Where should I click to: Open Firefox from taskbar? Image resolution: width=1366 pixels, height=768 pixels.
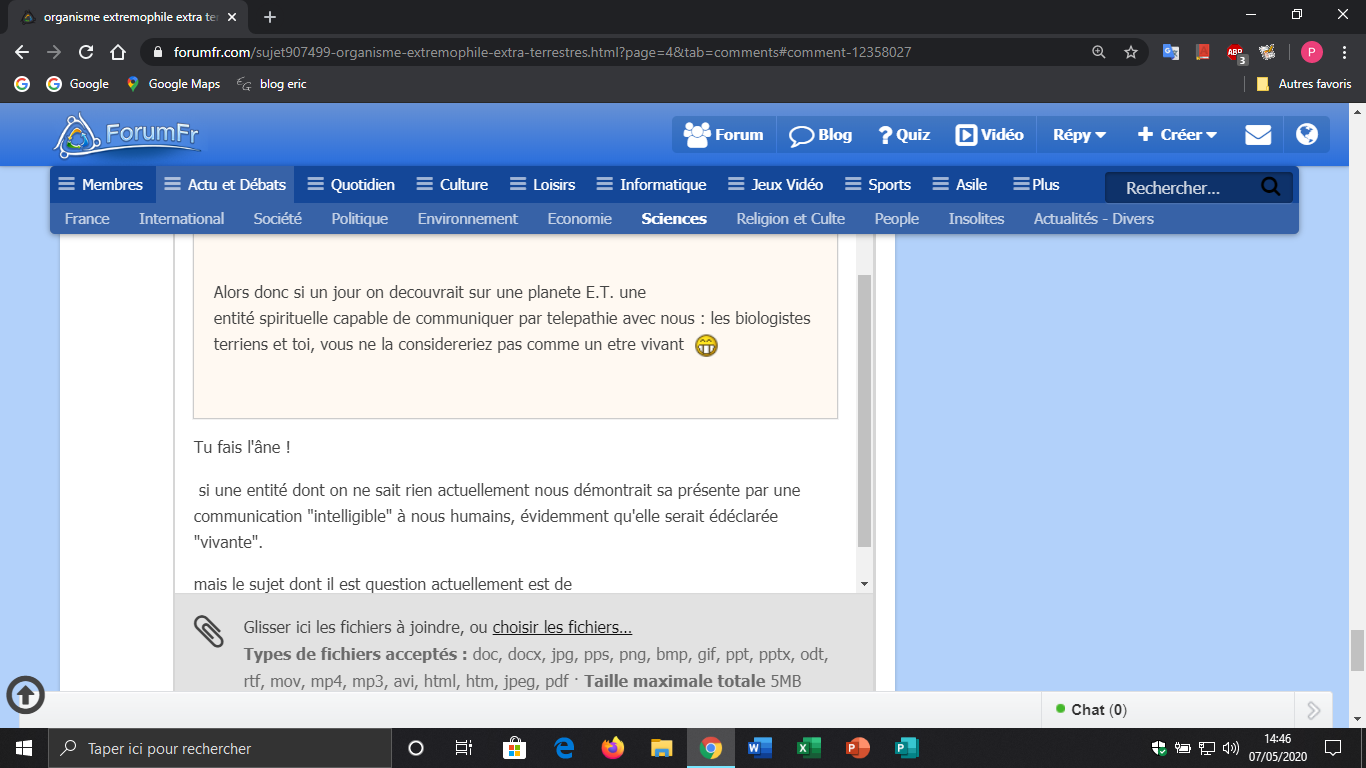612,748
